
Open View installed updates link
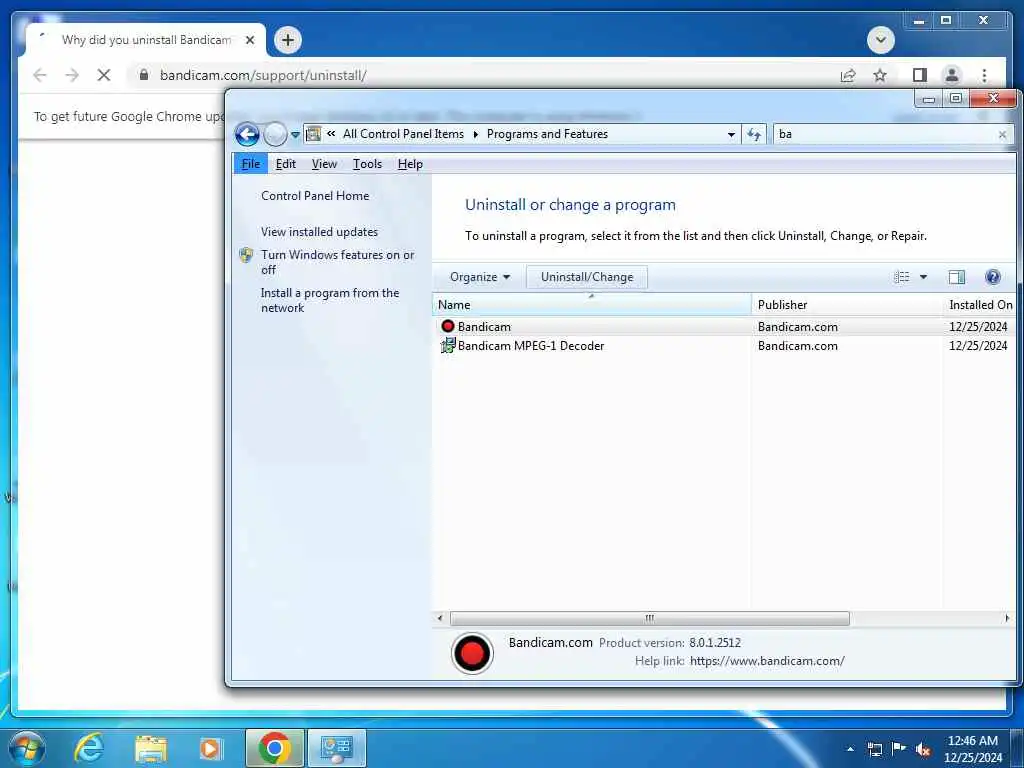319,232
